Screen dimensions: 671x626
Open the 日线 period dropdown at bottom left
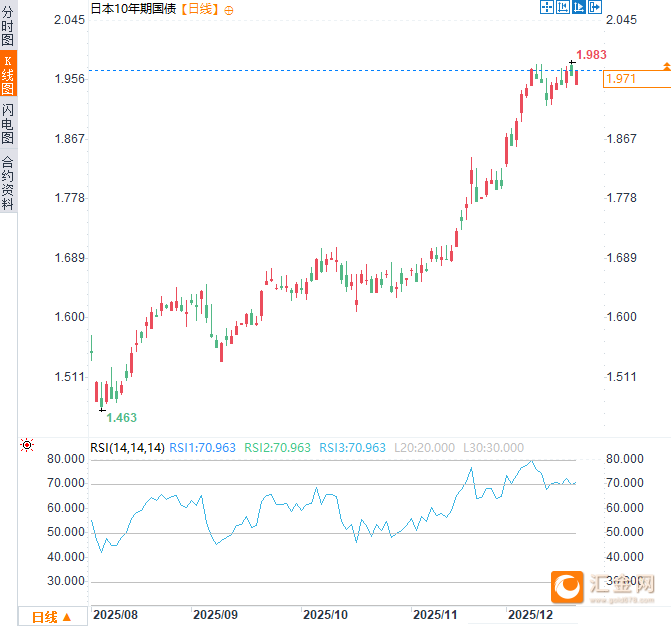click(x=52, y=616)
